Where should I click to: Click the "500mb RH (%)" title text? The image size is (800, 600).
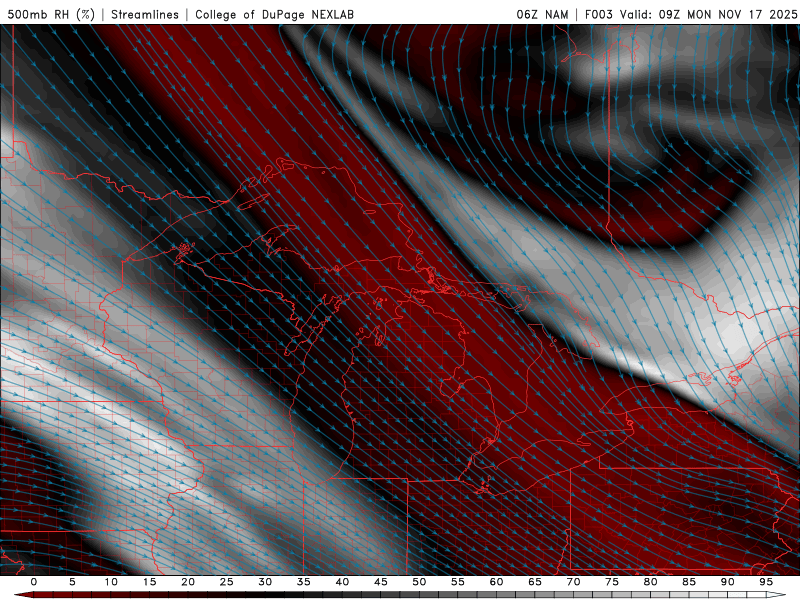click(x=51, y=14)
